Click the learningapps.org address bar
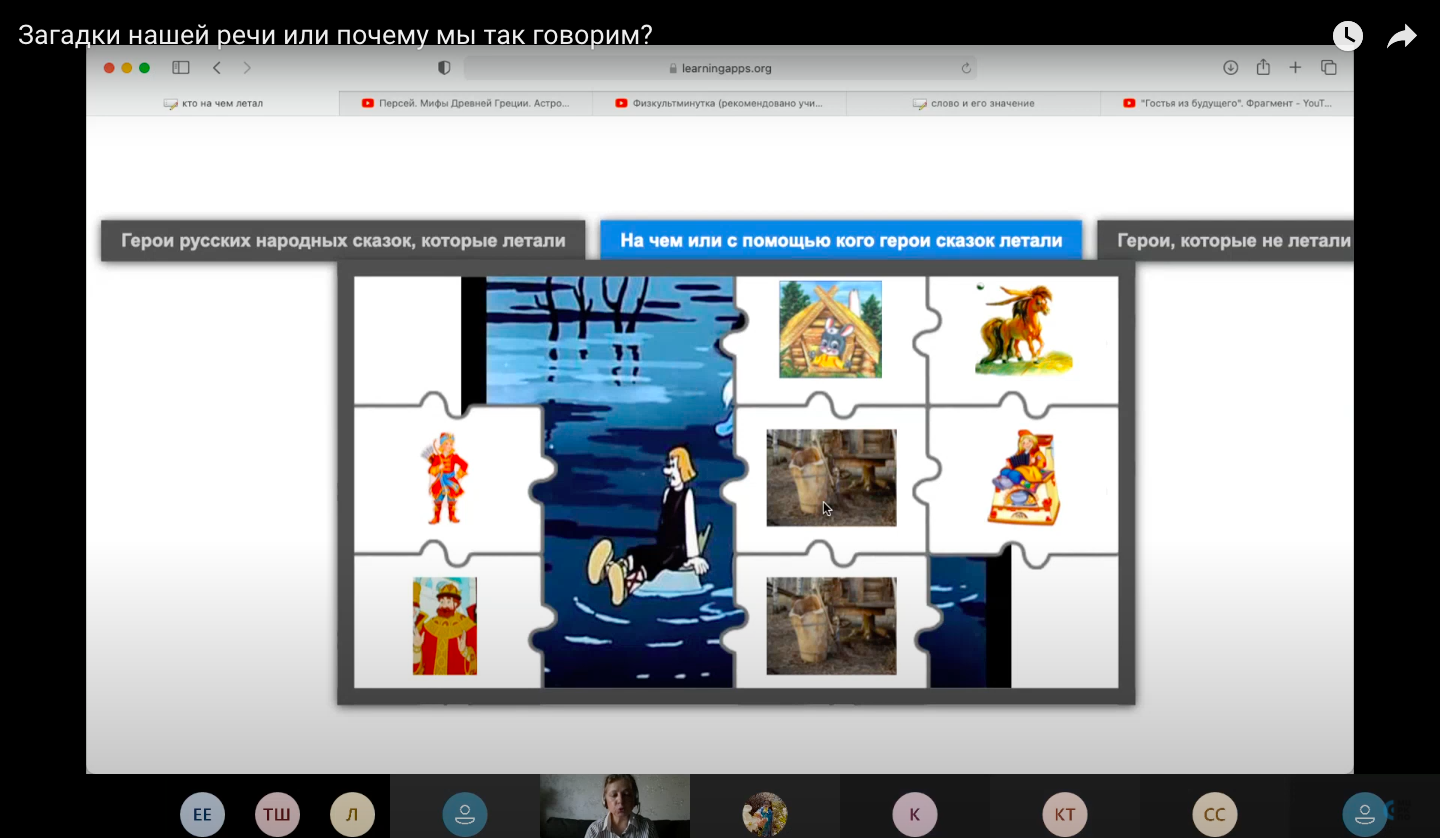This screenshot has height=838, width=1440. [x=720, y=68]
